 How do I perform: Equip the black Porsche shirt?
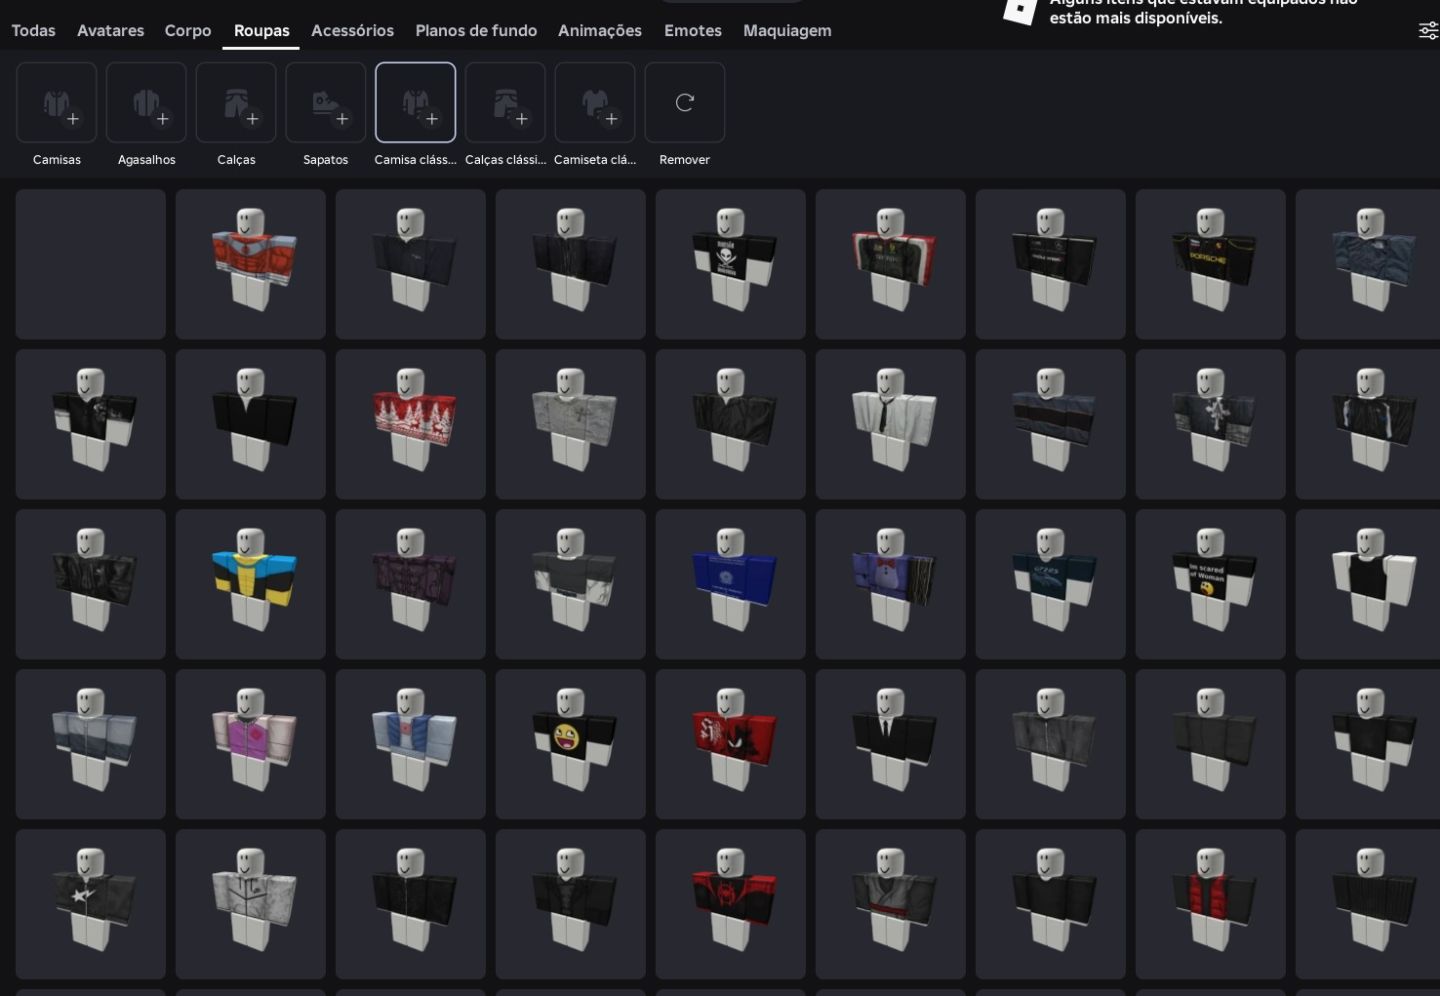[1211, 264]
